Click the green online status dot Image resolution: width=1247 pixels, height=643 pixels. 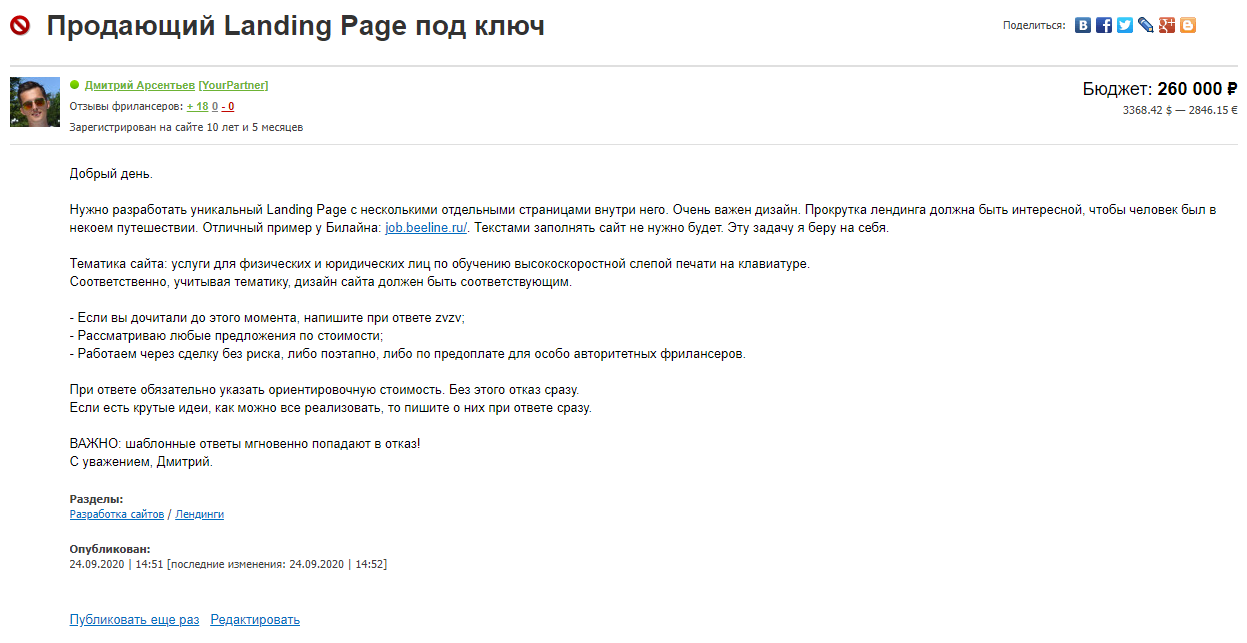click(75, 85)
